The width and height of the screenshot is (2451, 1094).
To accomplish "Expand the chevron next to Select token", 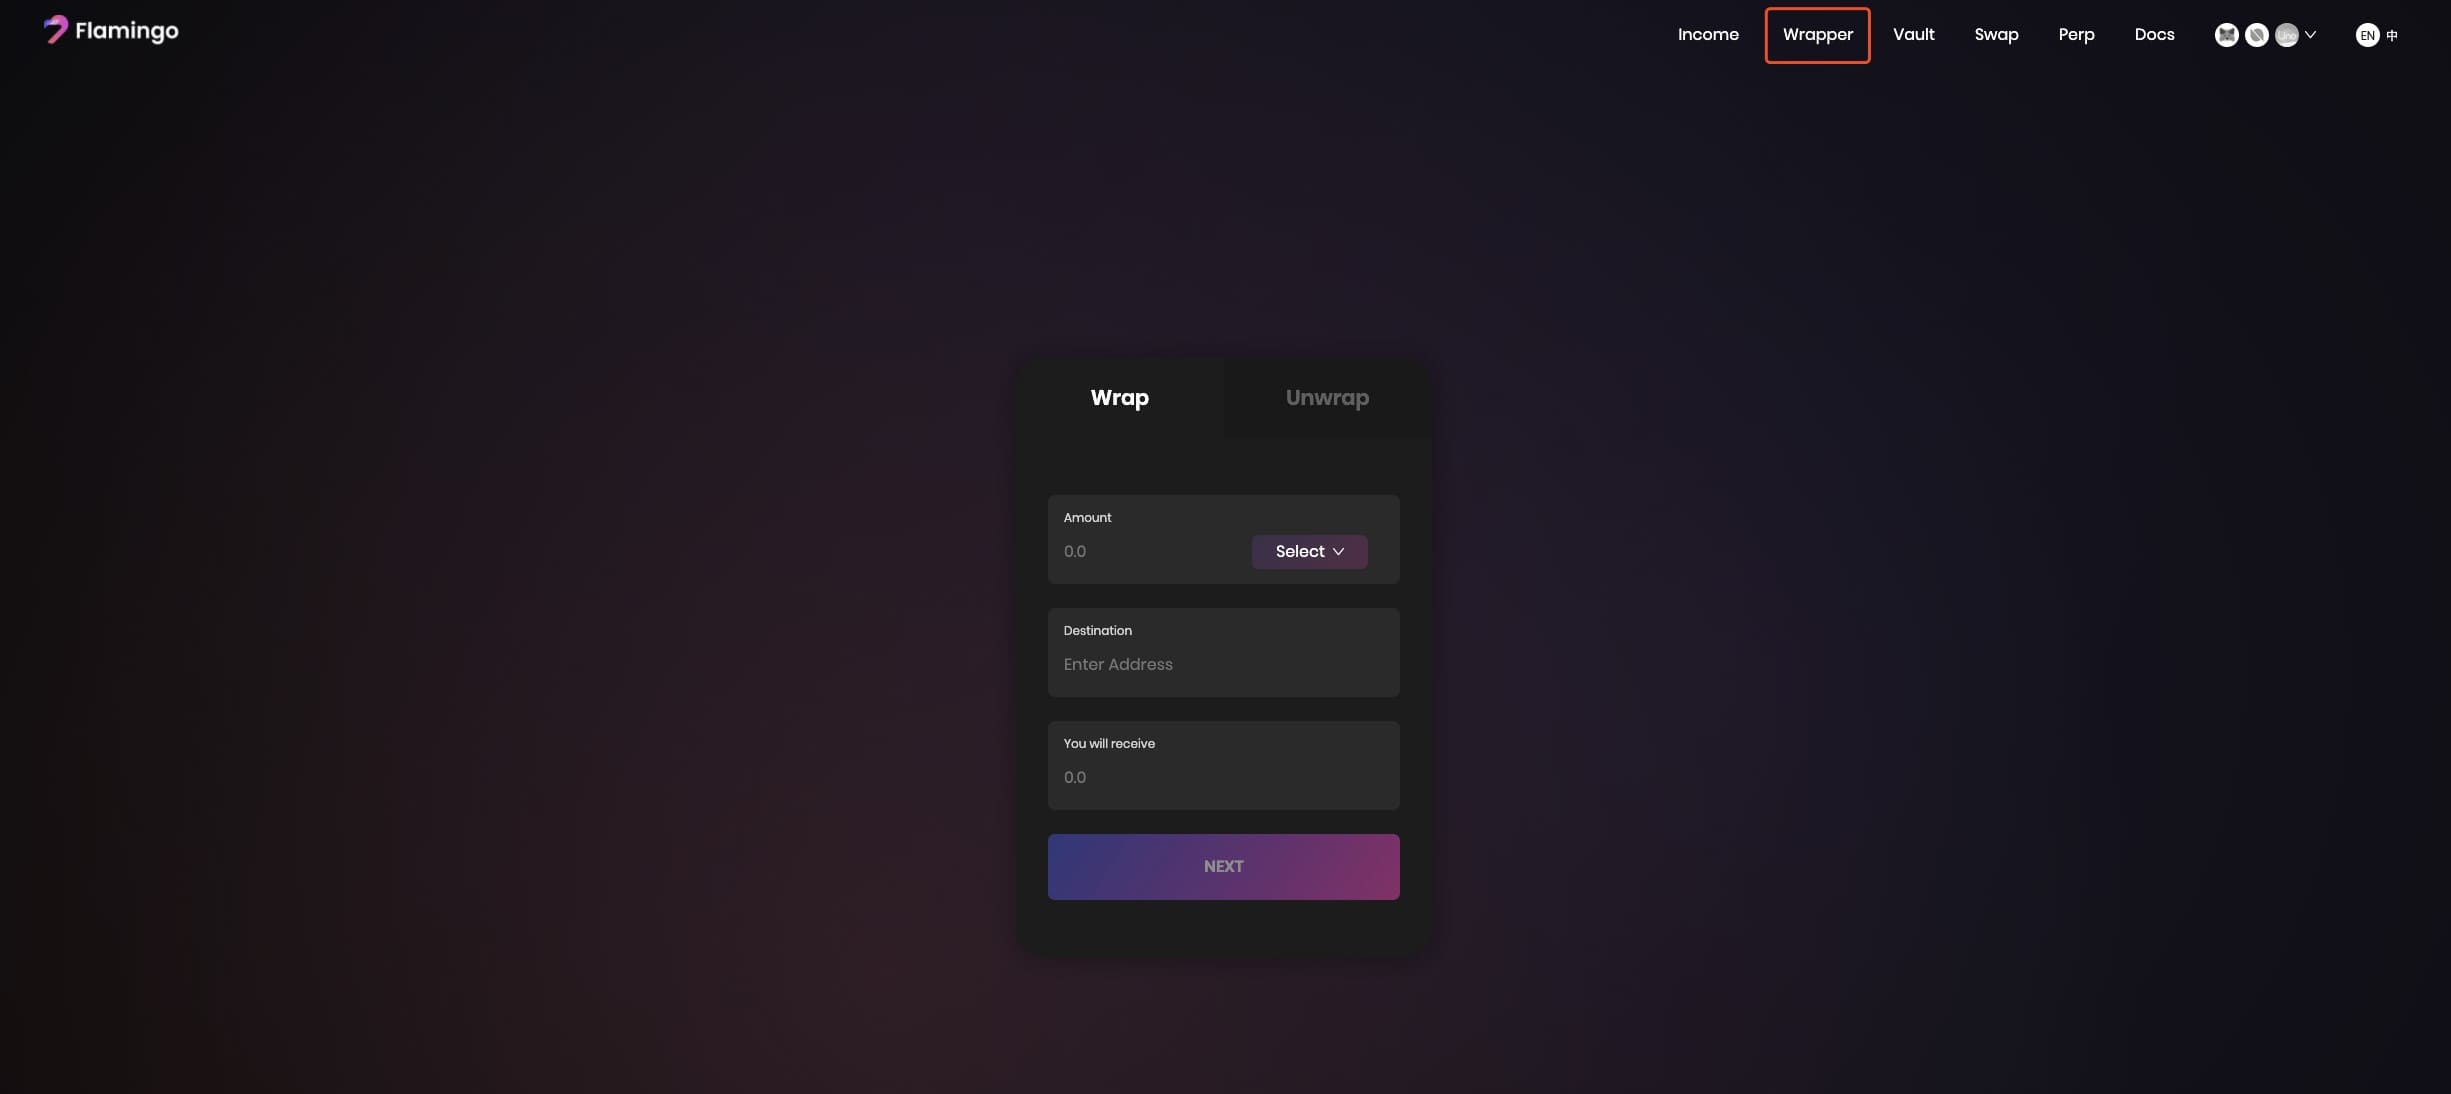I will tap(1340, 552).
